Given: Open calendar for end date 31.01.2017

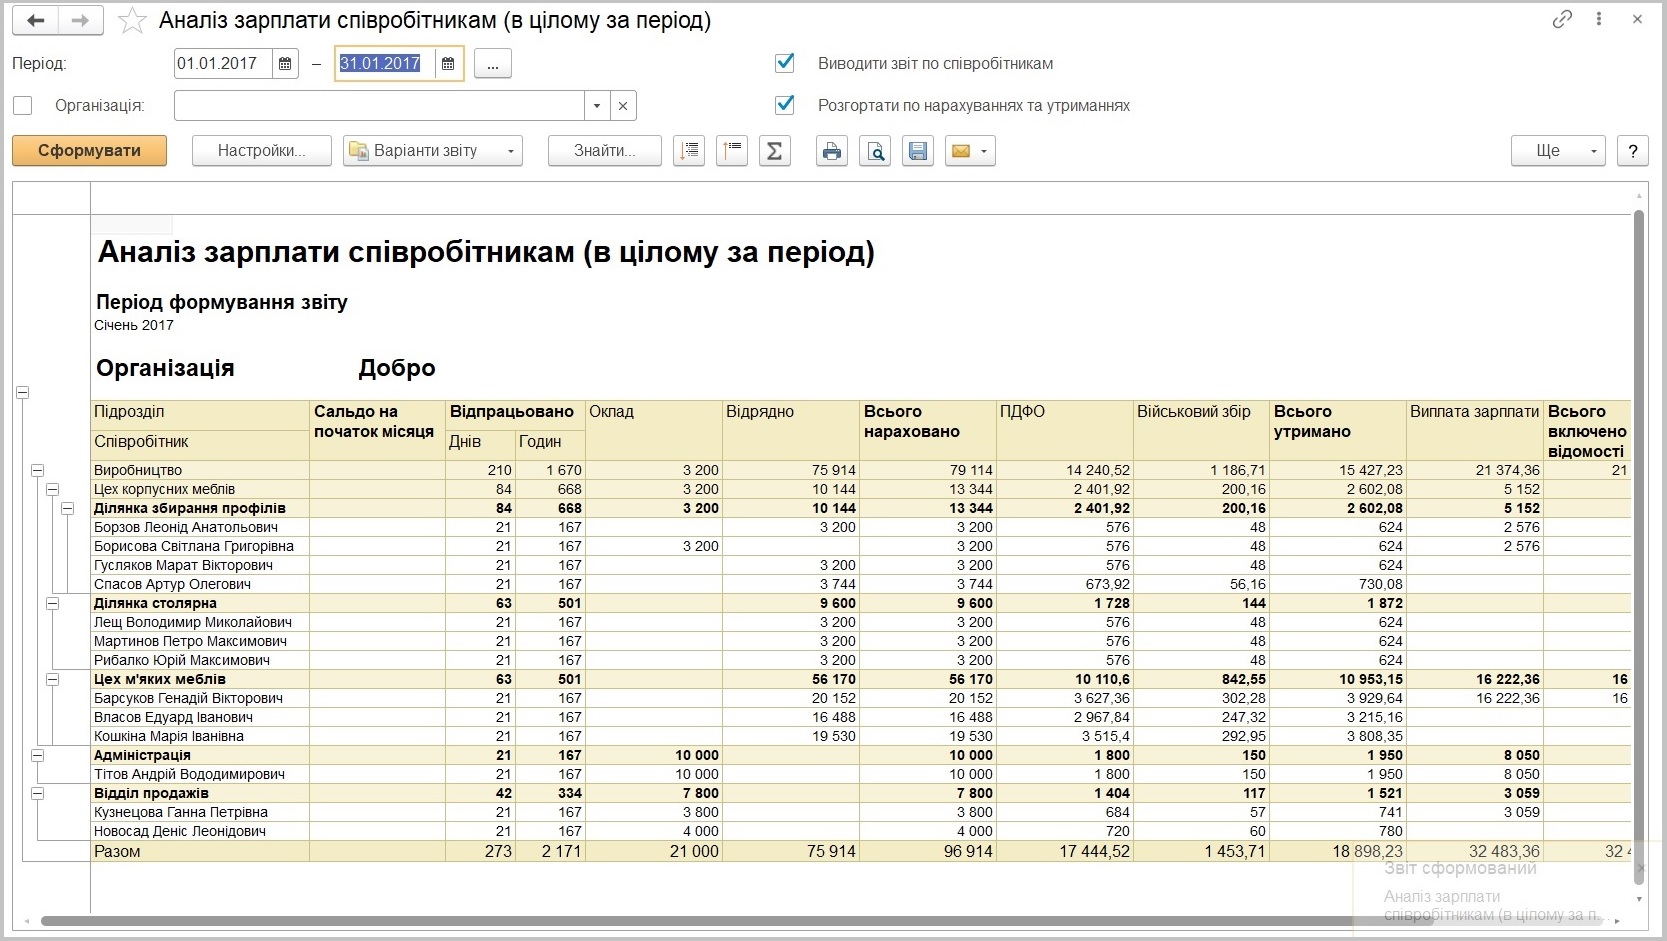Looking at the screenshot, I should [x=448, y=64].
